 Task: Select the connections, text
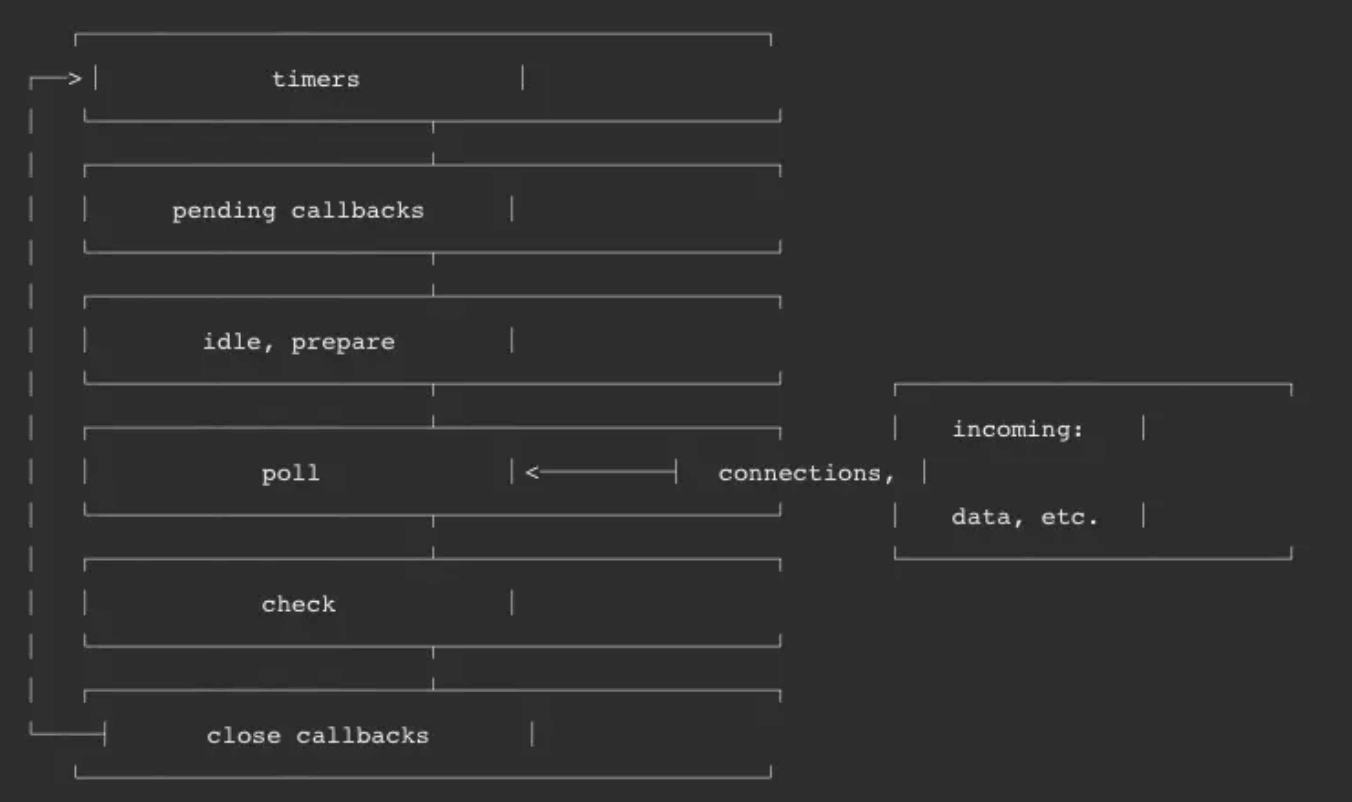807,473
